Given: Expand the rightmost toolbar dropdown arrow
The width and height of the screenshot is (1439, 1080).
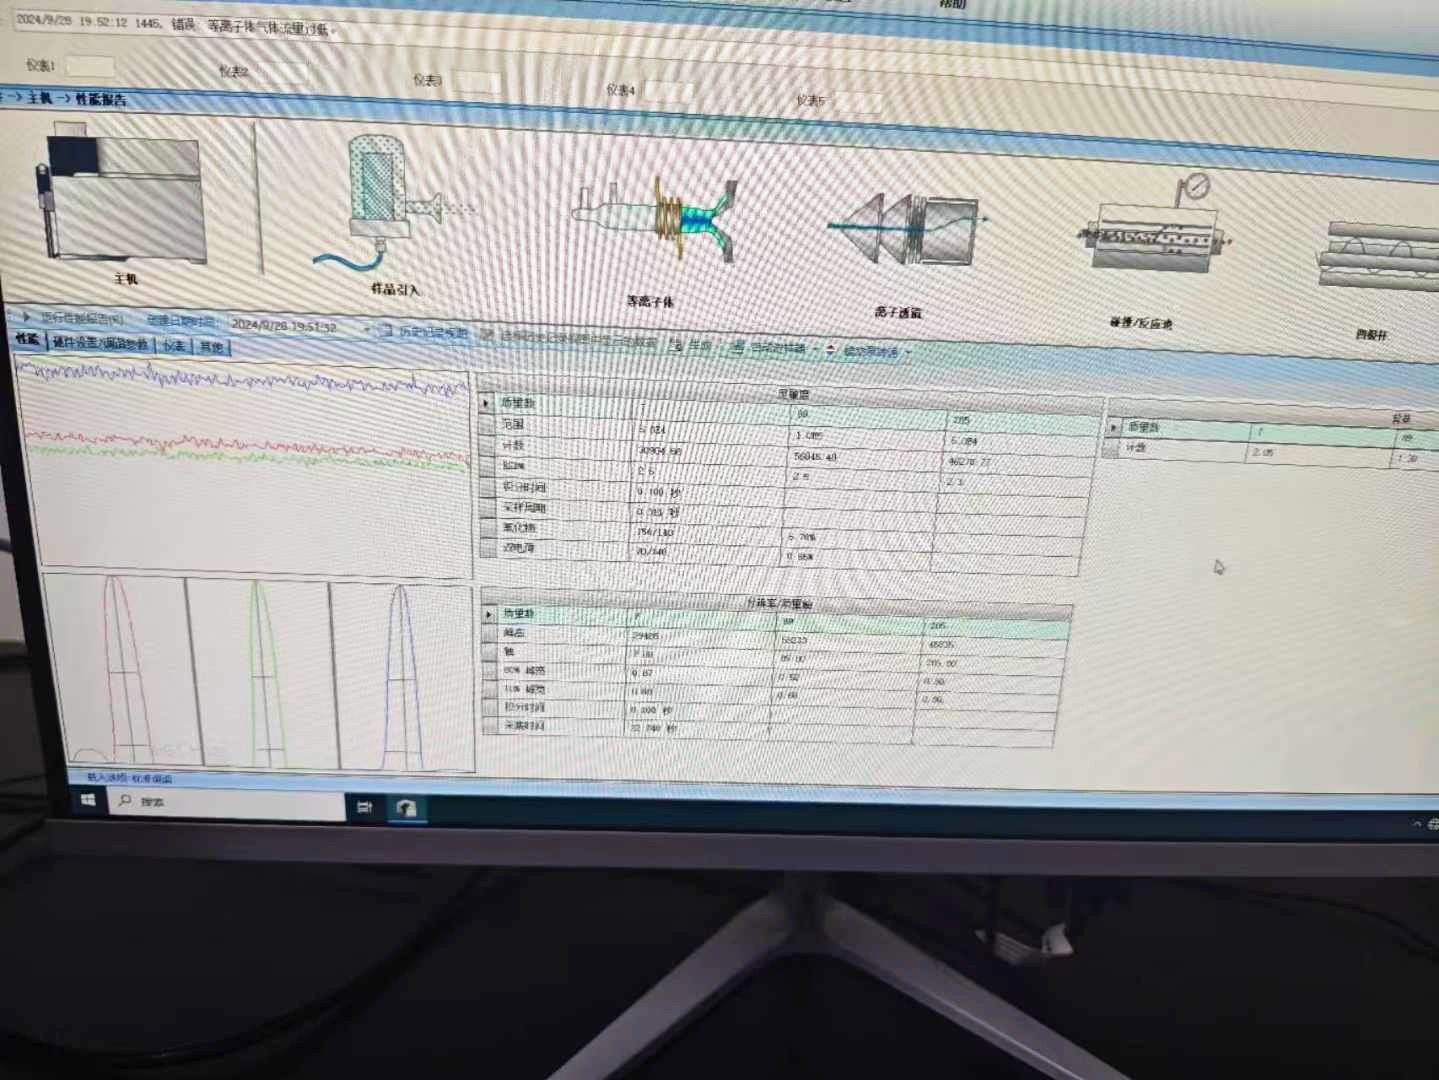Looking at the screenshot, I should point(908,353).
